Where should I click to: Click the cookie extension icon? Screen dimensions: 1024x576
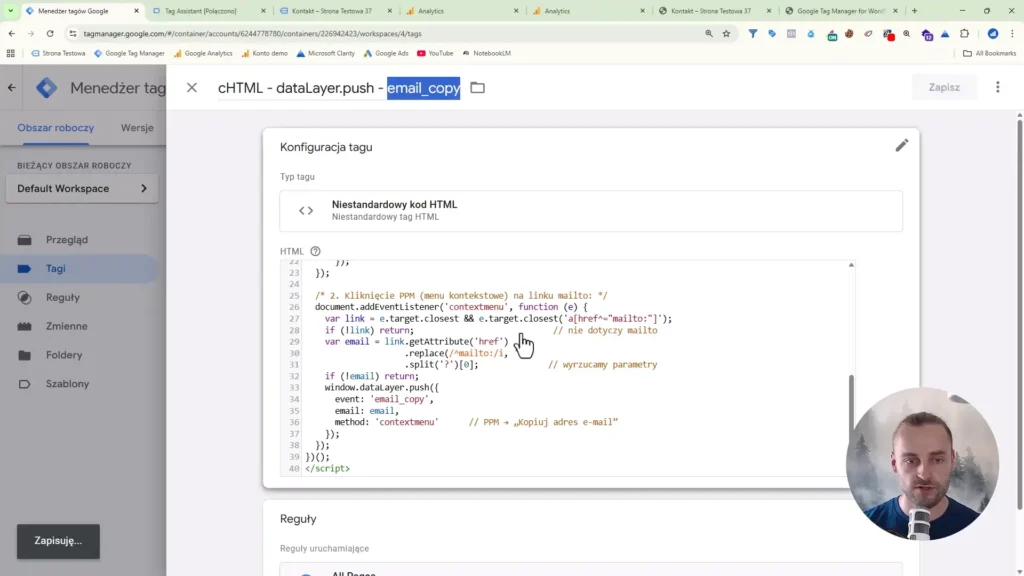[849, 33]
